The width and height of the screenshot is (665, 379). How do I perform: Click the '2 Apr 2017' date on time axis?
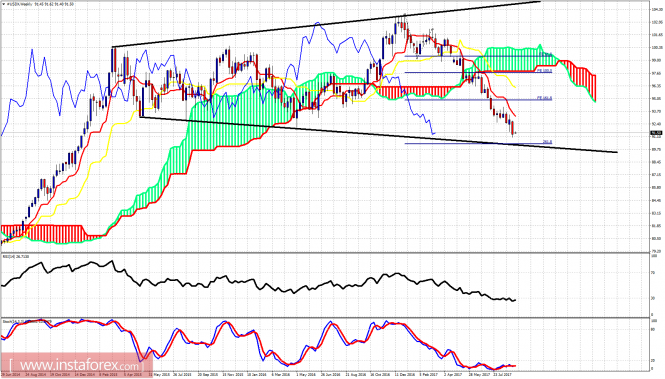click(x=453, y=375)
